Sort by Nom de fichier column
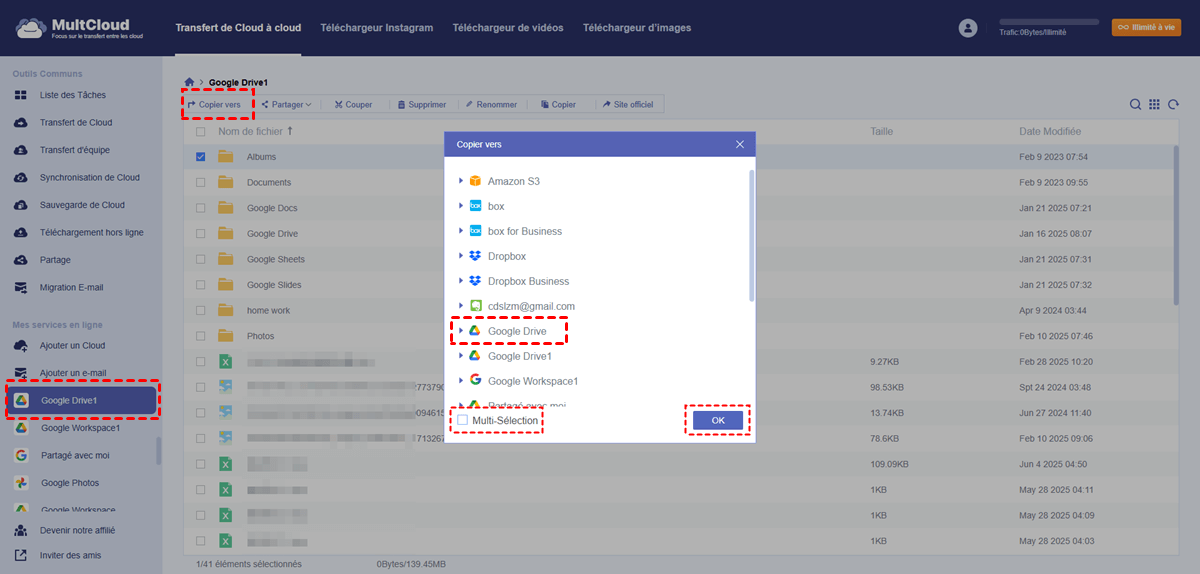Screen dimensions: 1200x574 pos(256,131)
